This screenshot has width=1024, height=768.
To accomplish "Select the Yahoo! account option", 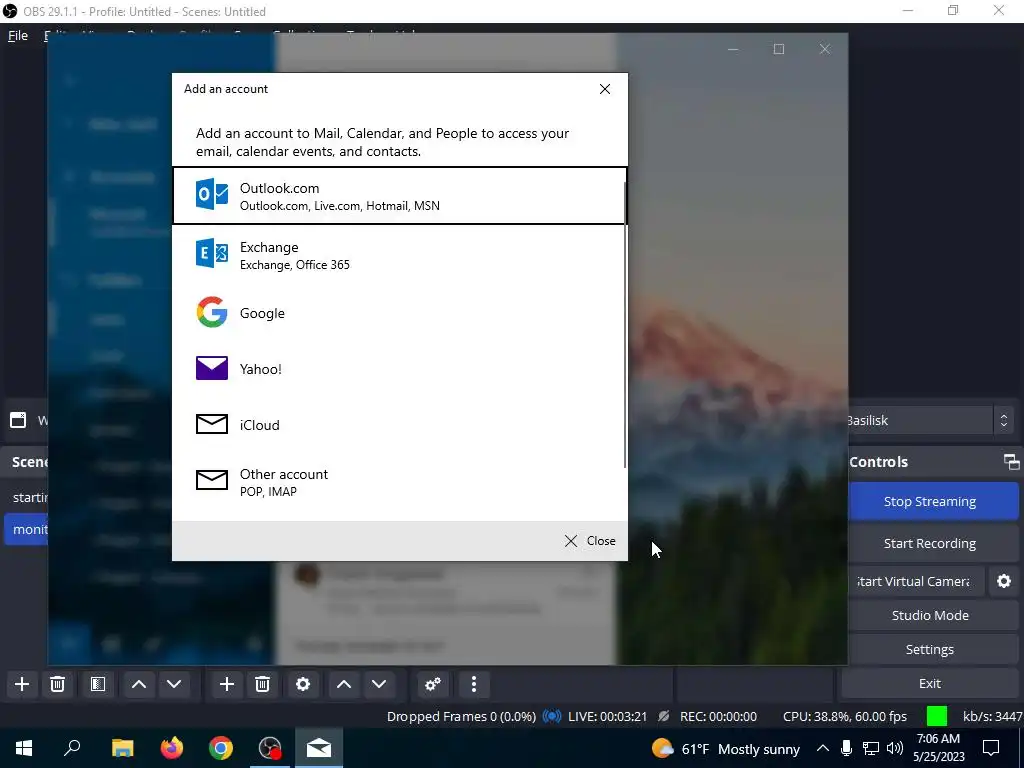I will tap(399, 369).
